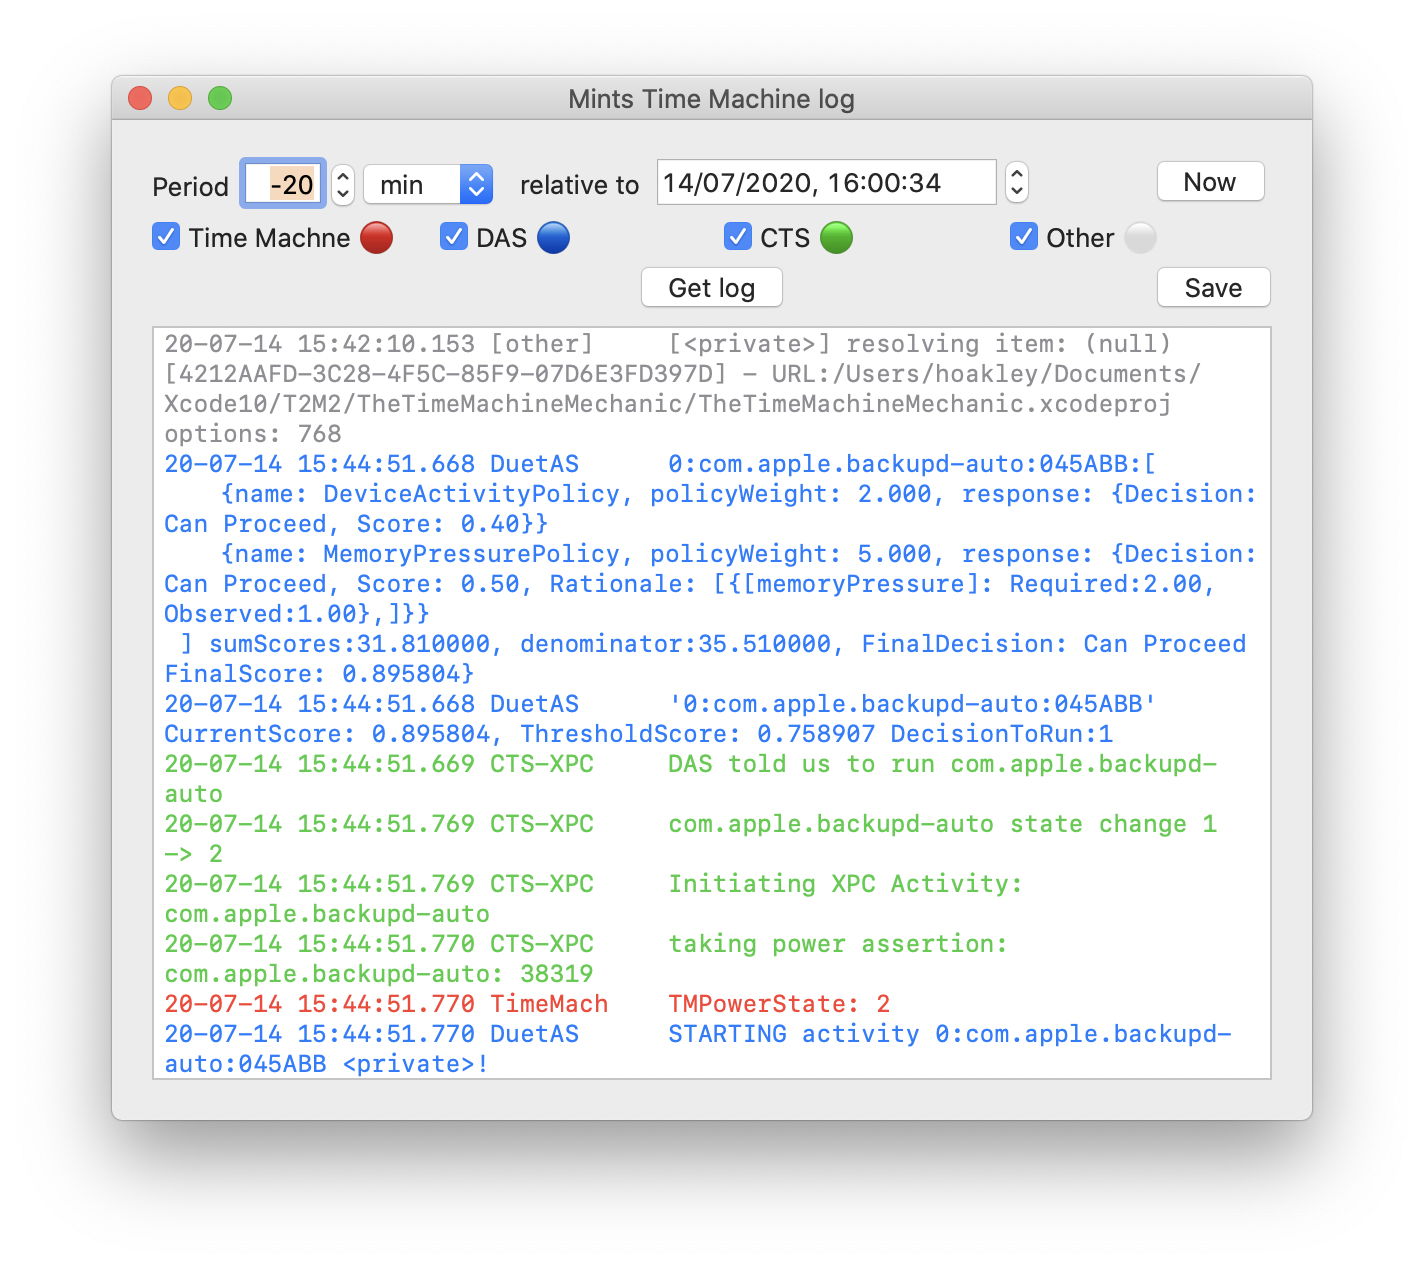The image size is (1424, 1268).
Task: Uncheck the Time Machne checkbox
Action: (x=166, y=237)
